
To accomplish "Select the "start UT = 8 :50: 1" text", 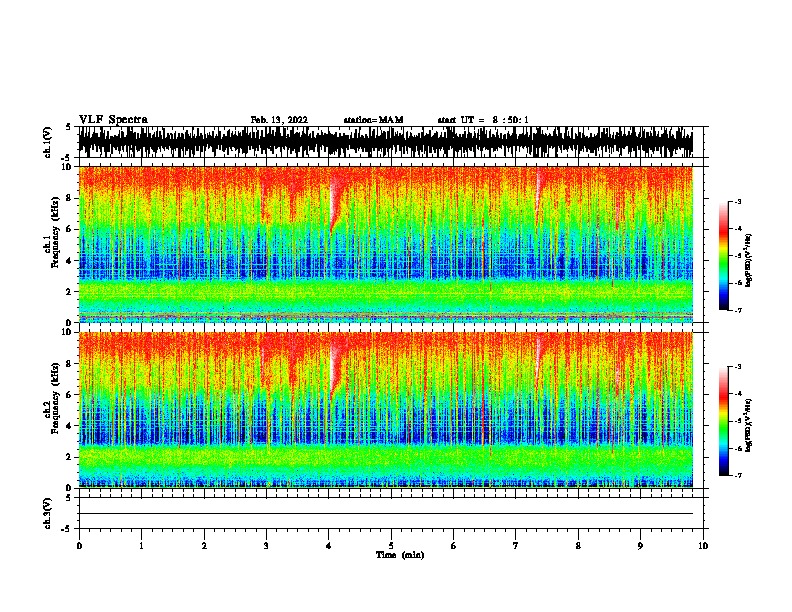I will [483, 120].
